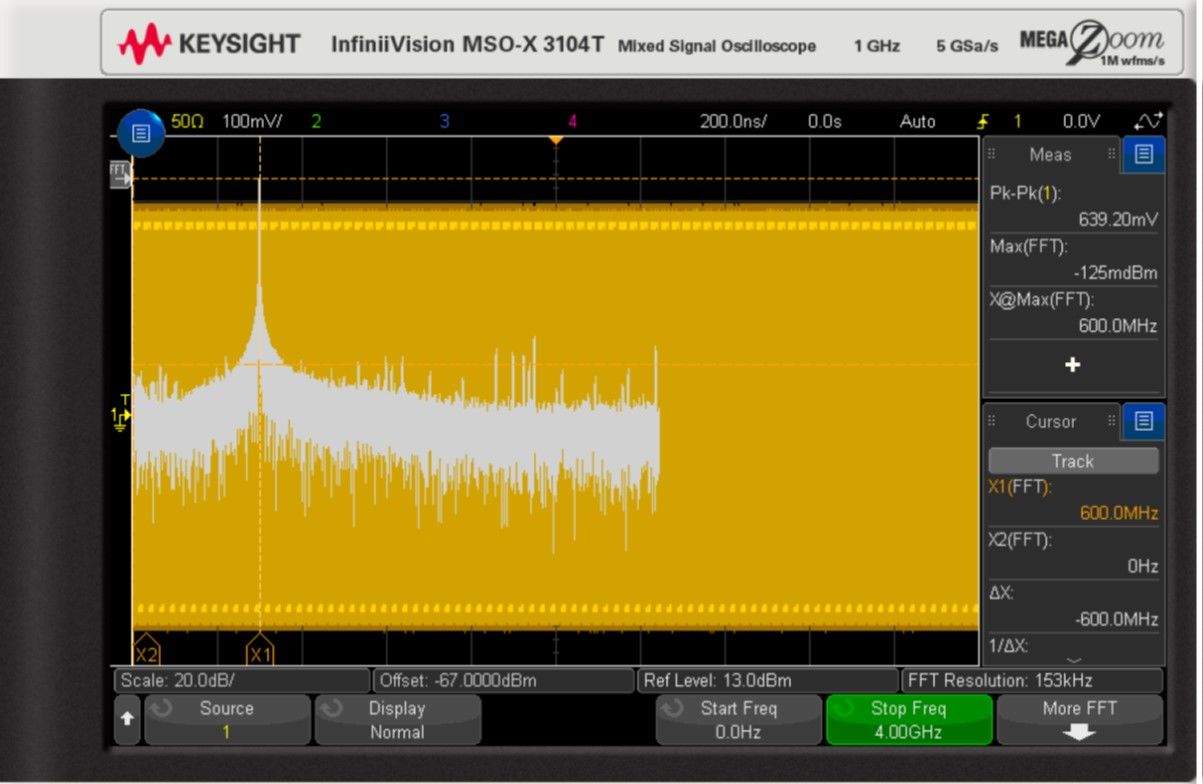Screen dimensions: 1203x784
Task: Expand the More FFT menu
Action: click(x=1079, y=720)
